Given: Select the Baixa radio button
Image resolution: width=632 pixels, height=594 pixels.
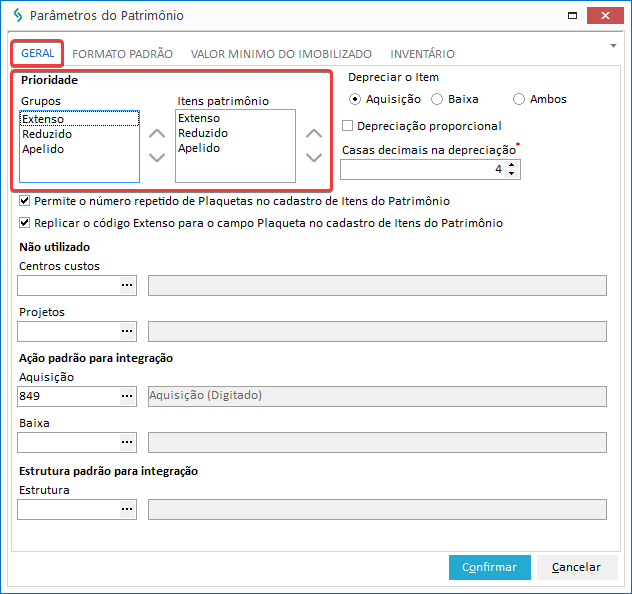Looking at the screenshot, I should coord(437,99).
